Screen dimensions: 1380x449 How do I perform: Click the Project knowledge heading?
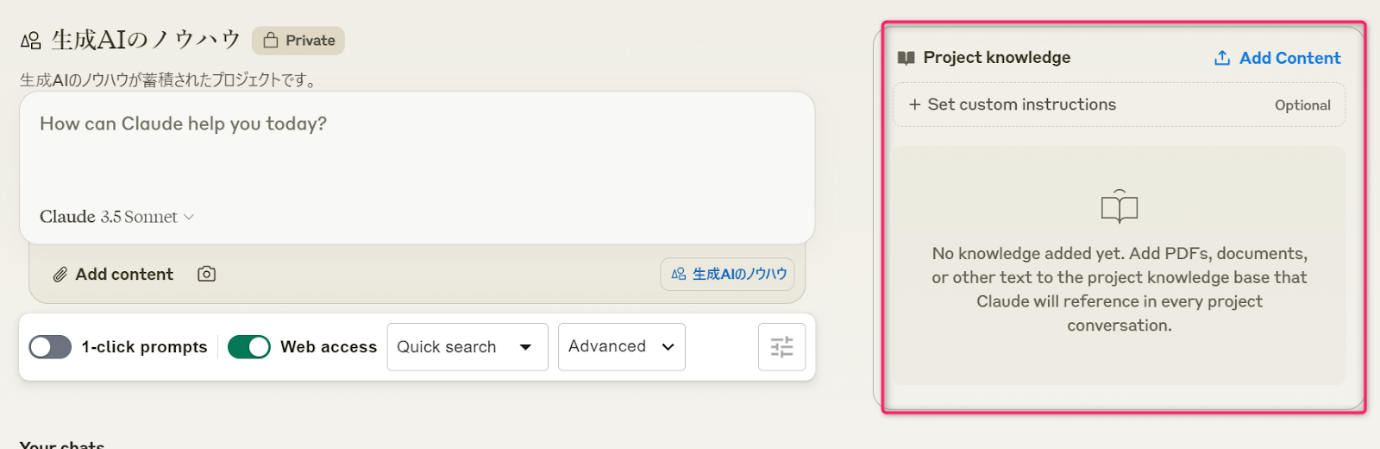pyautogui.click(x=996, y=58)
